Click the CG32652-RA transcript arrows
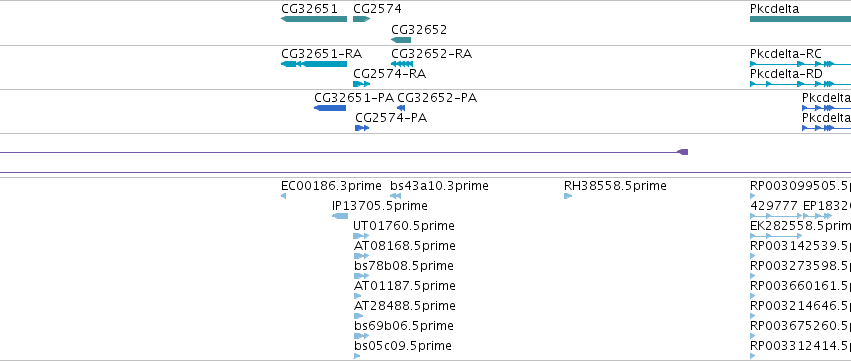The height and width of the screenshot is (361, 851). (402, 64)
